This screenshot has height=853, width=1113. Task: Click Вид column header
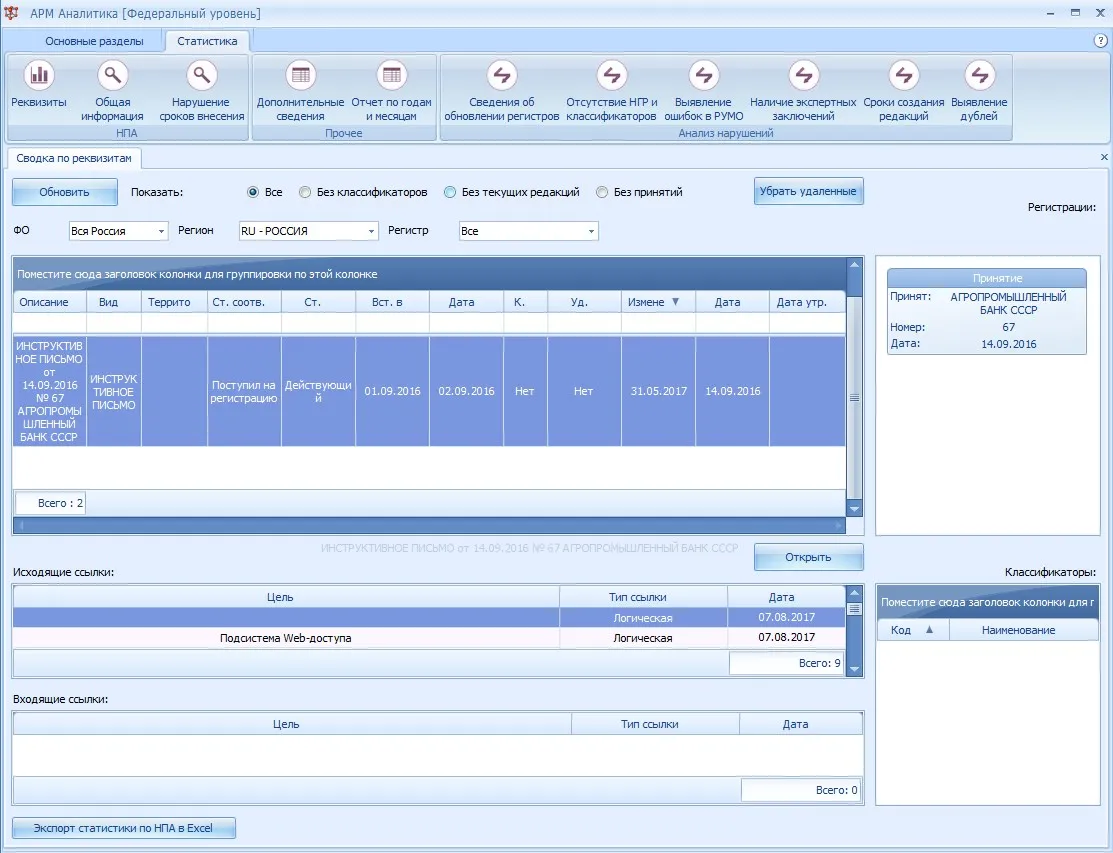[114, 302]
